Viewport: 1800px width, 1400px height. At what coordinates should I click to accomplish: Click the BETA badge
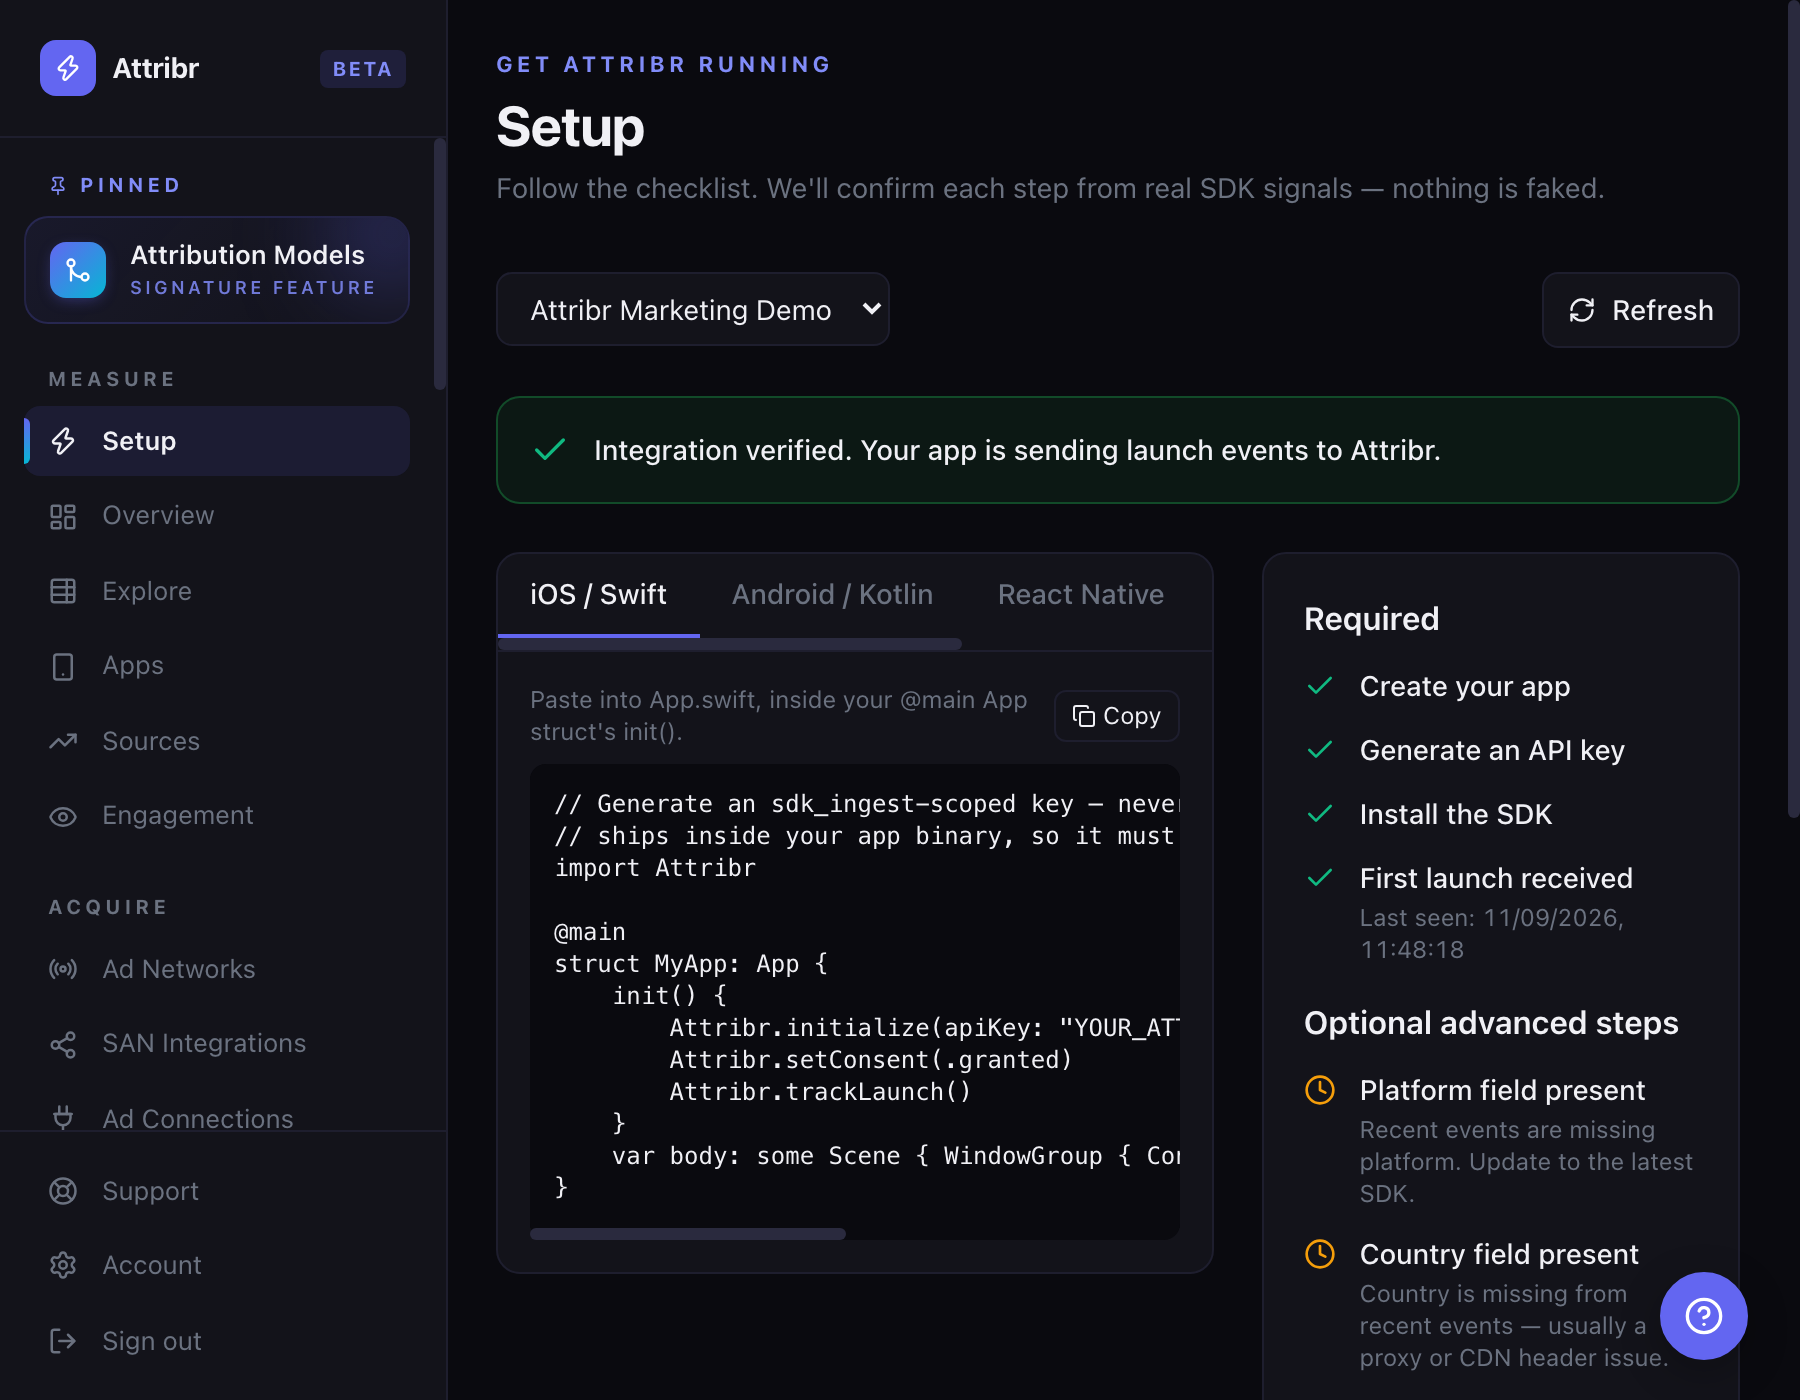click(362, 69)
